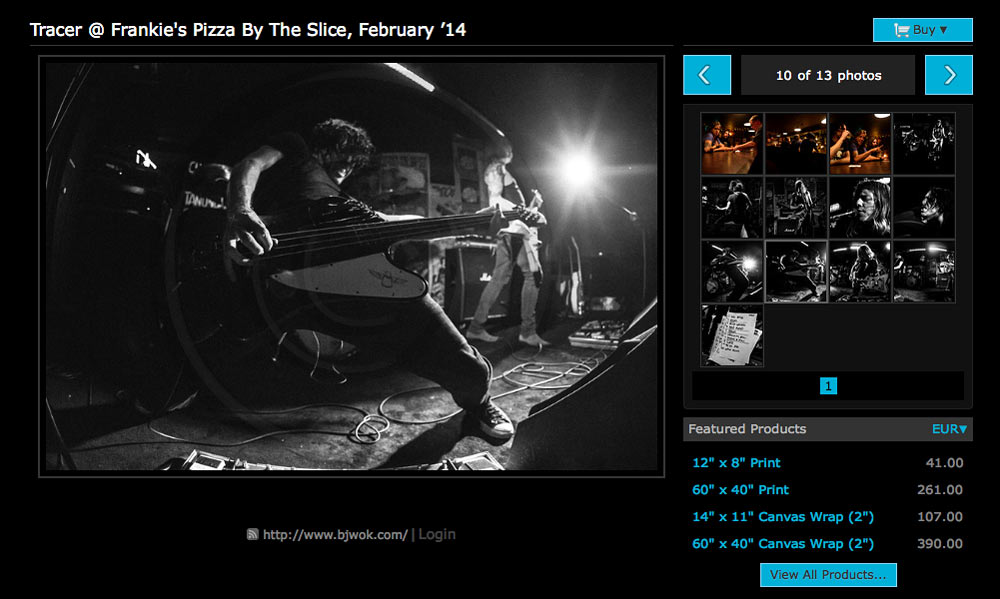Visit the http://www.bjwok.com/ link
Screen dimensions: 1000x599
tap(335, 535)
